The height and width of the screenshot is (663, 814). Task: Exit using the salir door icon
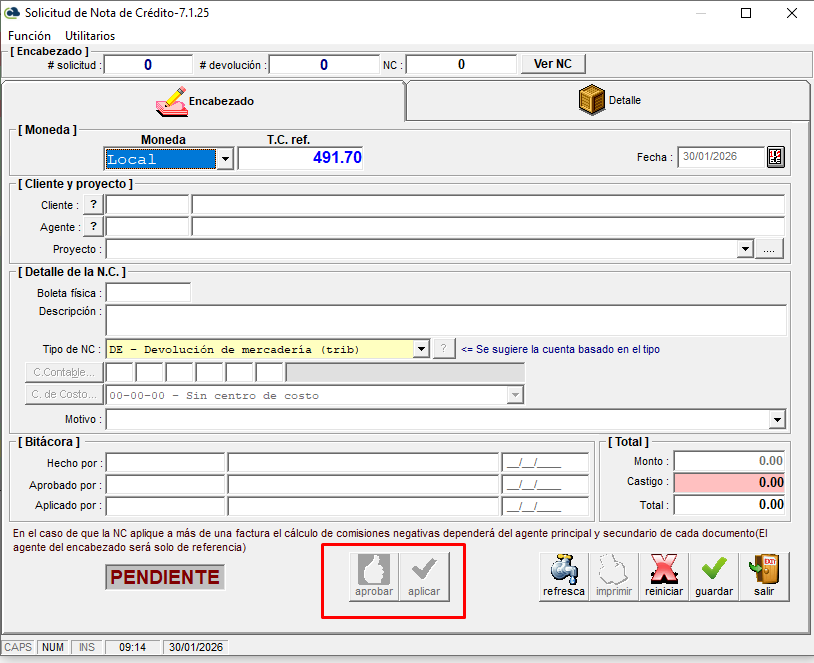pos(764,576)
